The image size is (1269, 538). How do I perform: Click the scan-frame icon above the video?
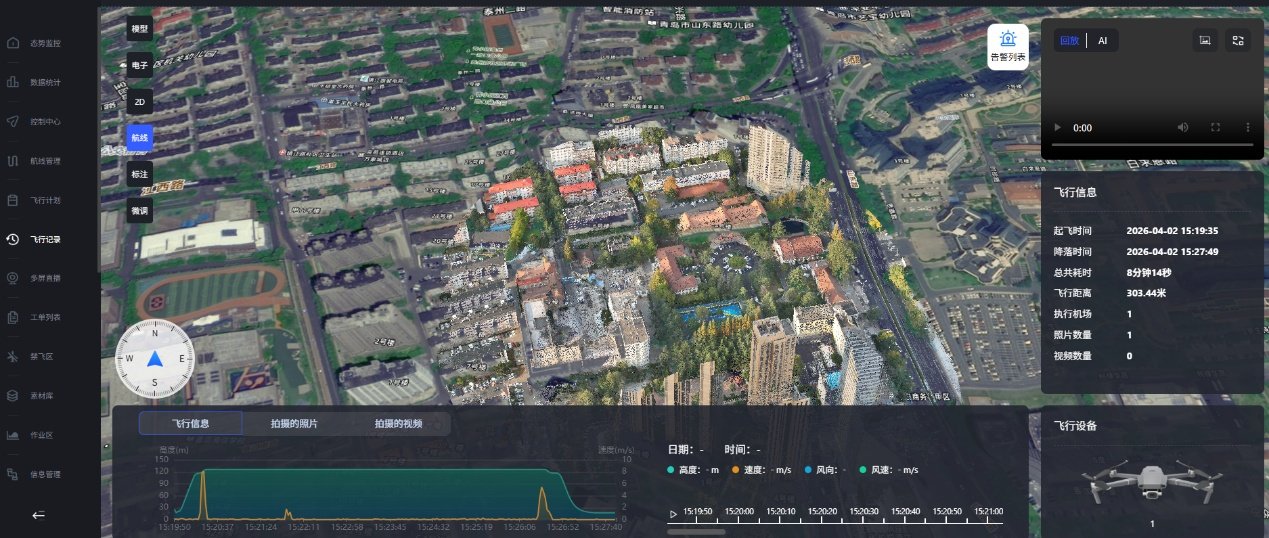tap(1238, 41)
